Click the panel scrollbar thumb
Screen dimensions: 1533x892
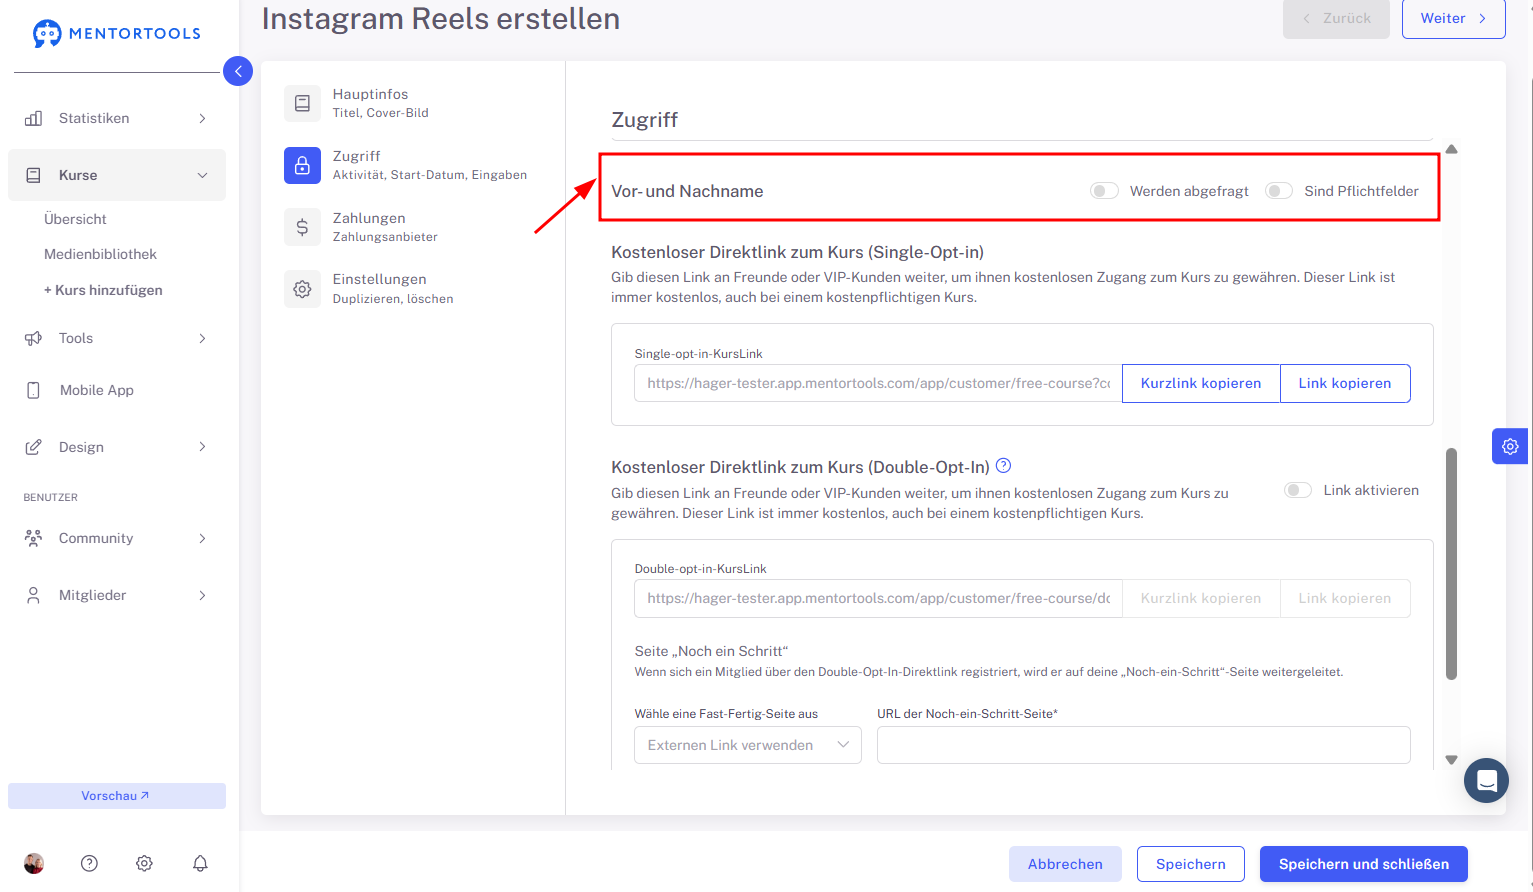1451,564
